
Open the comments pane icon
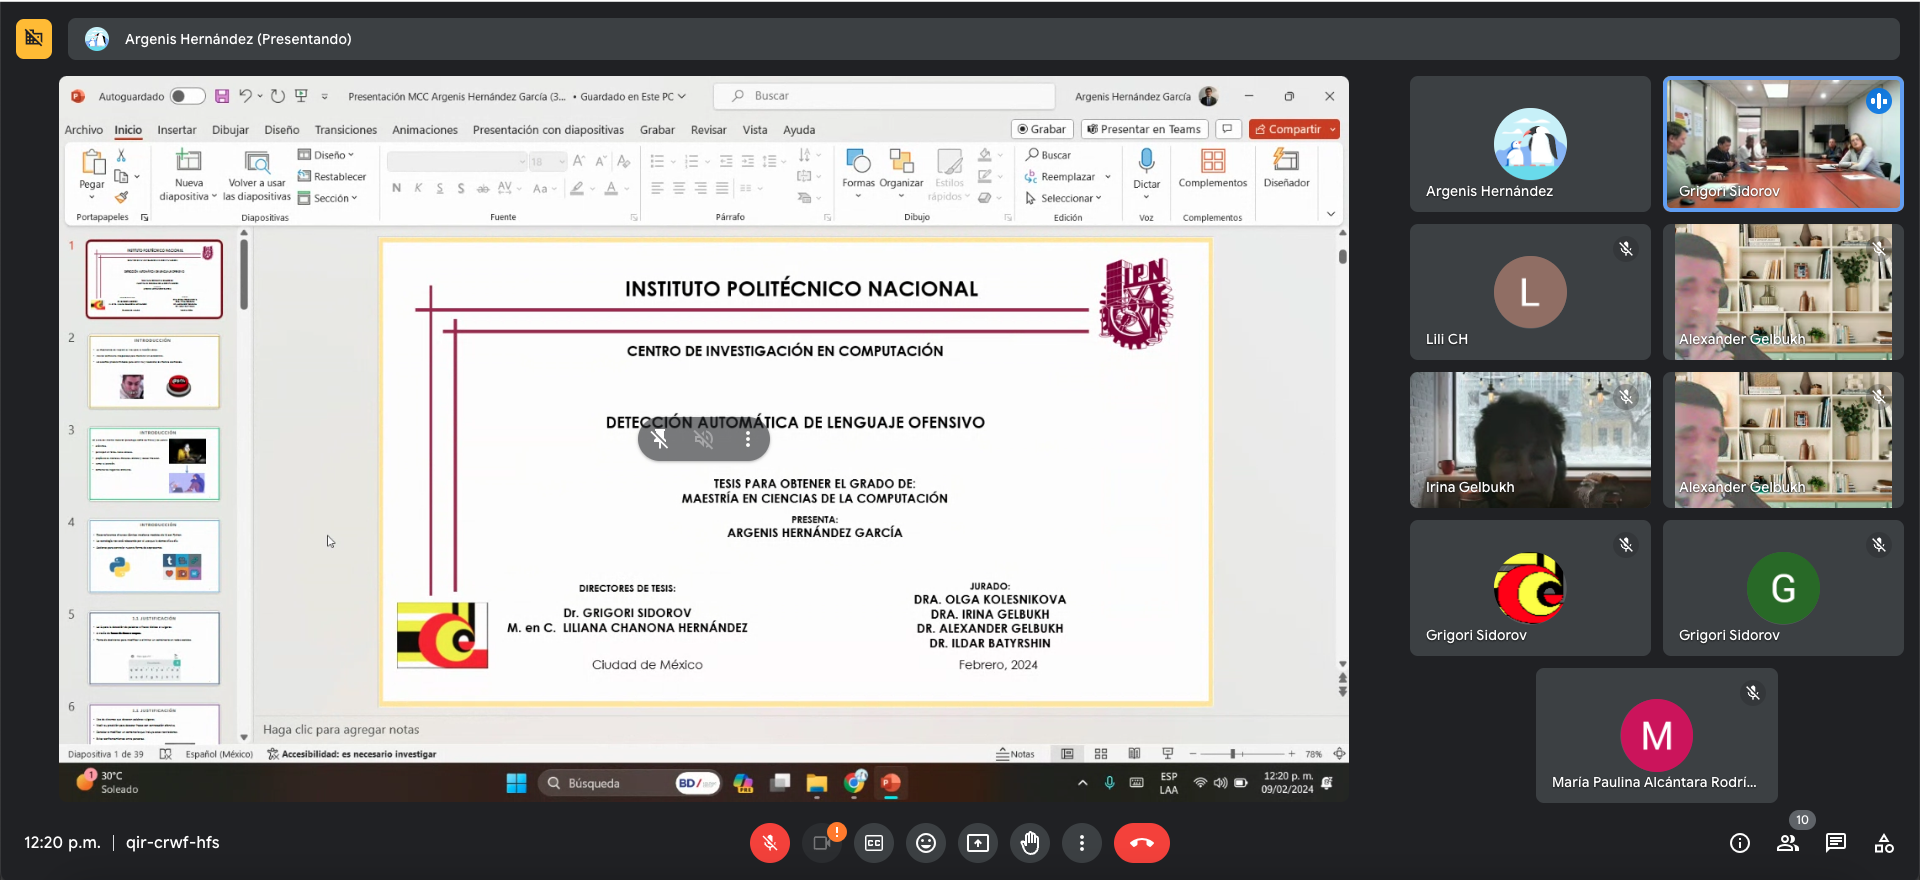point(1228,129)
